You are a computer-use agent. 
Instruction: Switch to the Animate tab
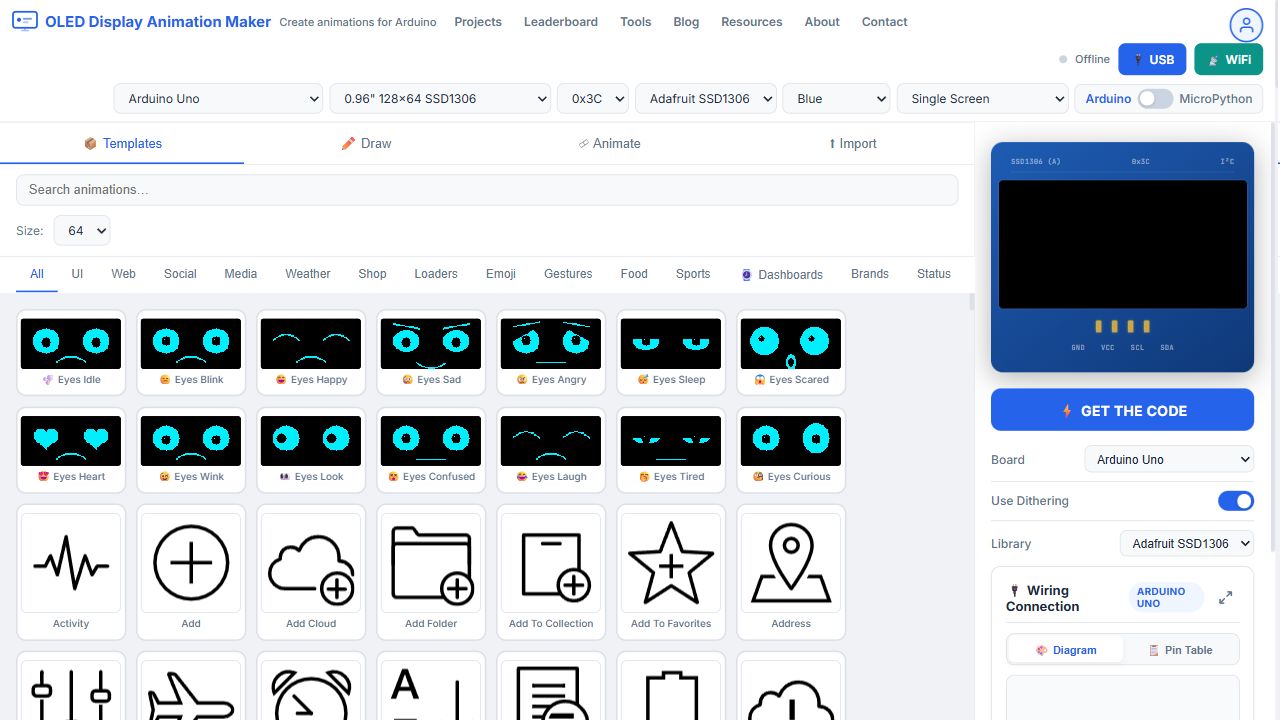pyautogui.click(x=609, y=144)
